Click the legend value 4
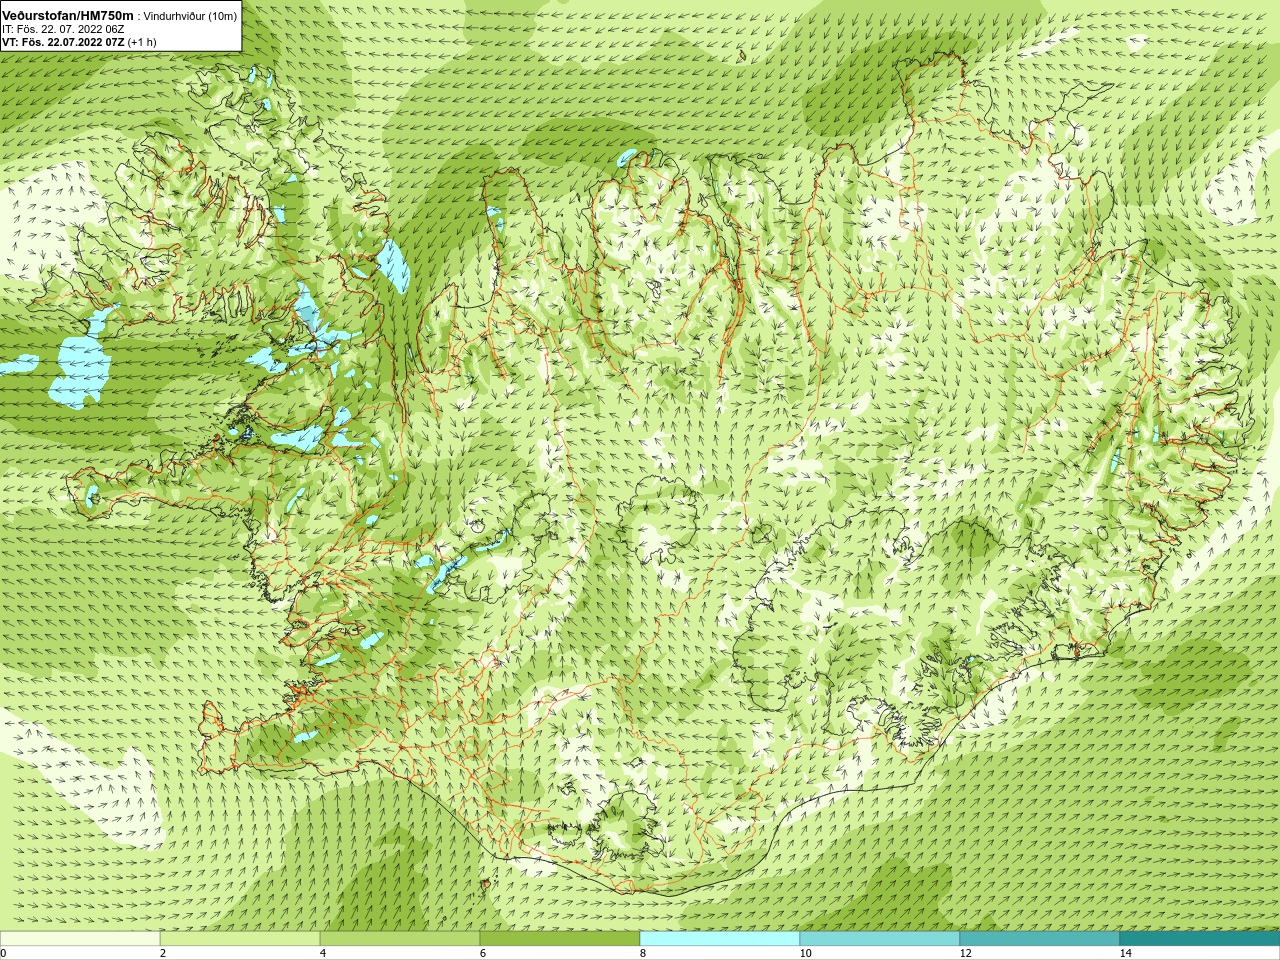 tap(323, 953)
